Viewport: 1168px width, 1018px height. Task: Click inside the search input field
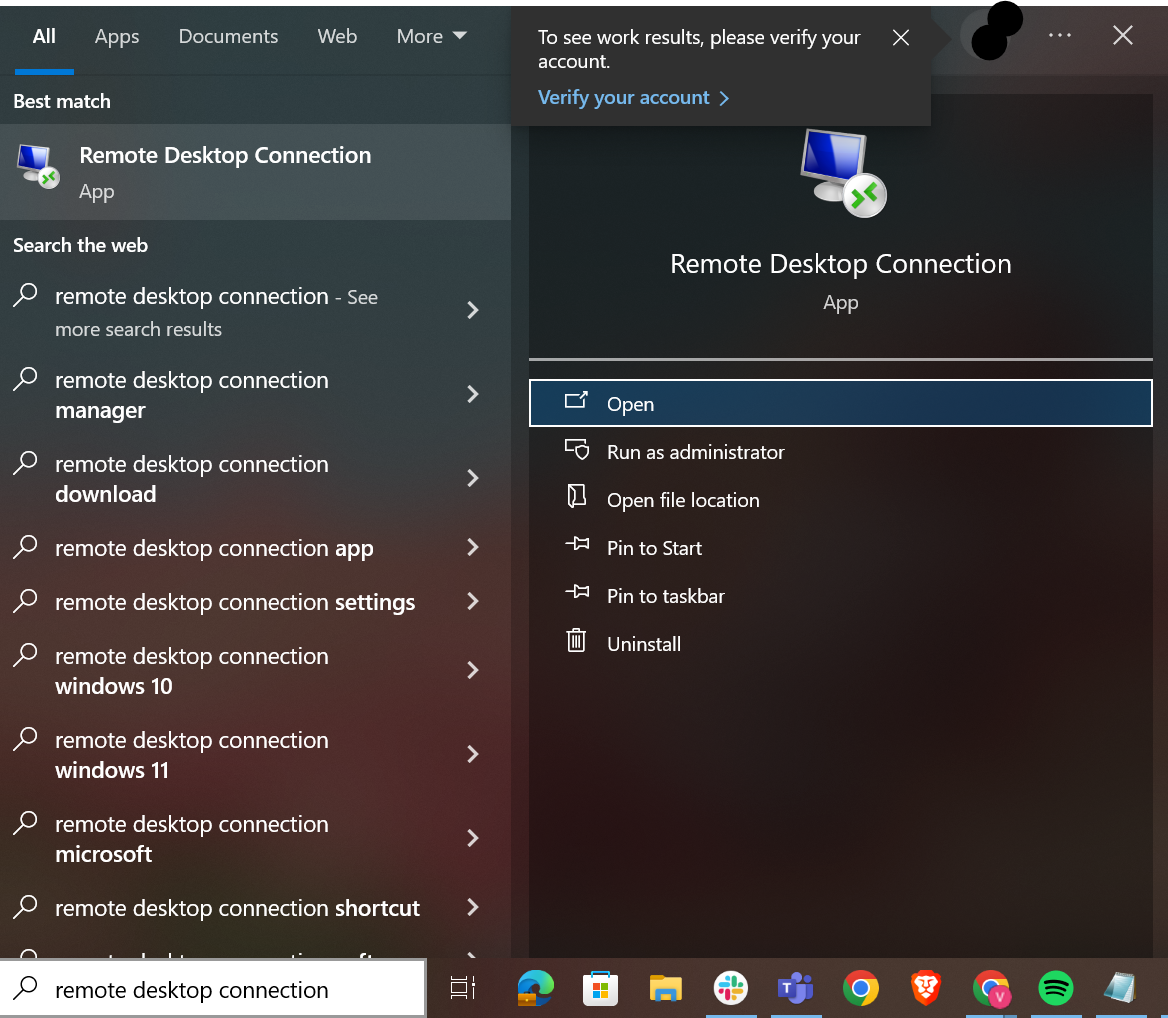pyautogui.click(x=212, y=989)
